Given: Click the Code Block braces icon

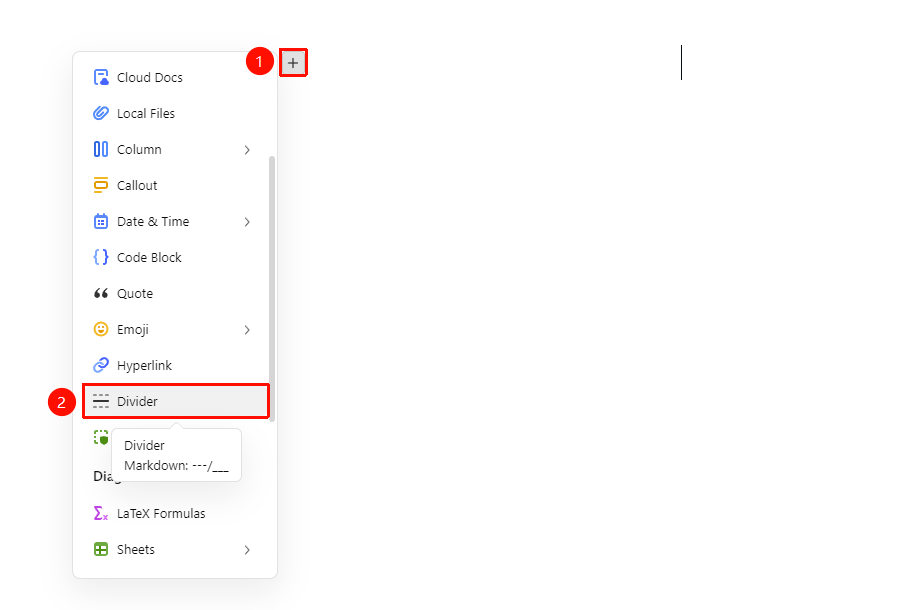Looking at the screenshot, I should click(101, 257).
